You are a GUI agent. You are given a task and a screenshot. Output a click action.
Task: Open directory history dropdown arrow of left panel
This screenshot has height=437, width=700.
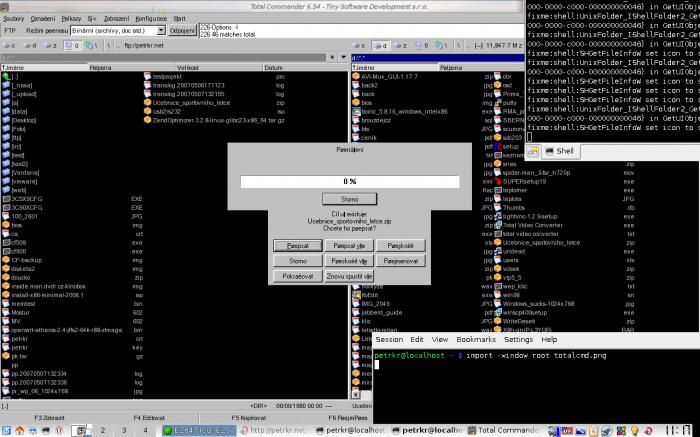[343, 57]
